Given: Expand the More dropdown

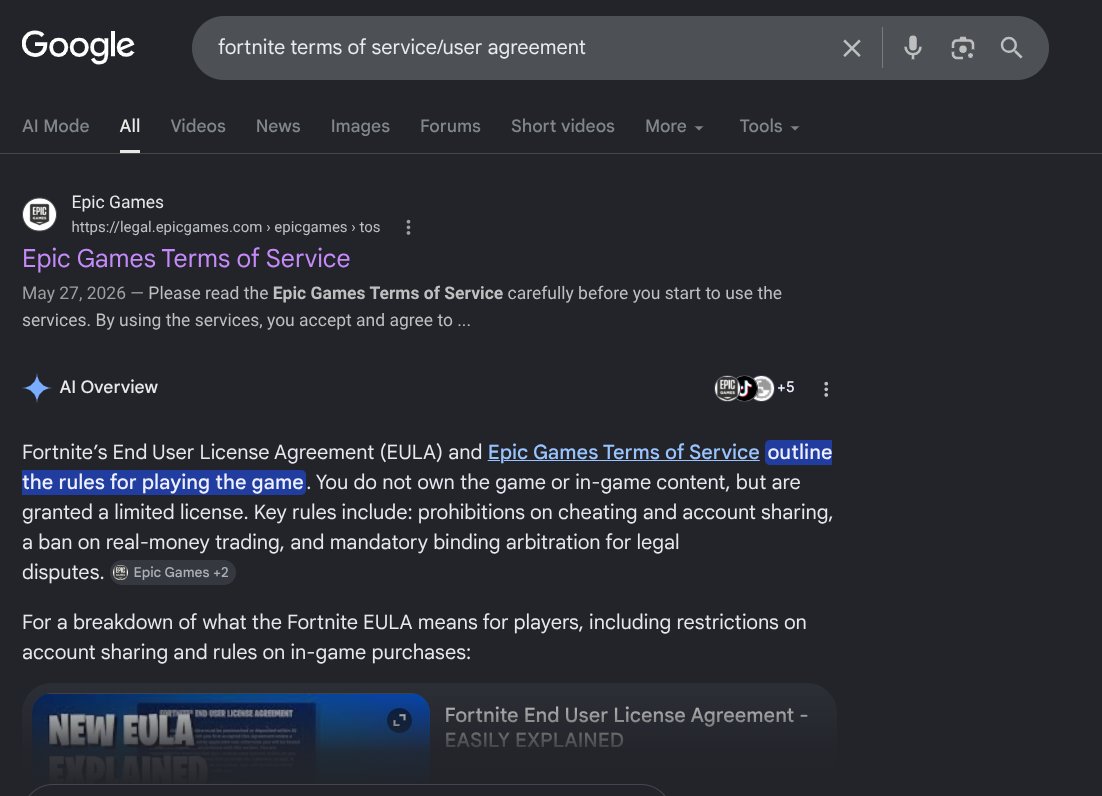Looking at the screenshot, I should click(673, 126).
